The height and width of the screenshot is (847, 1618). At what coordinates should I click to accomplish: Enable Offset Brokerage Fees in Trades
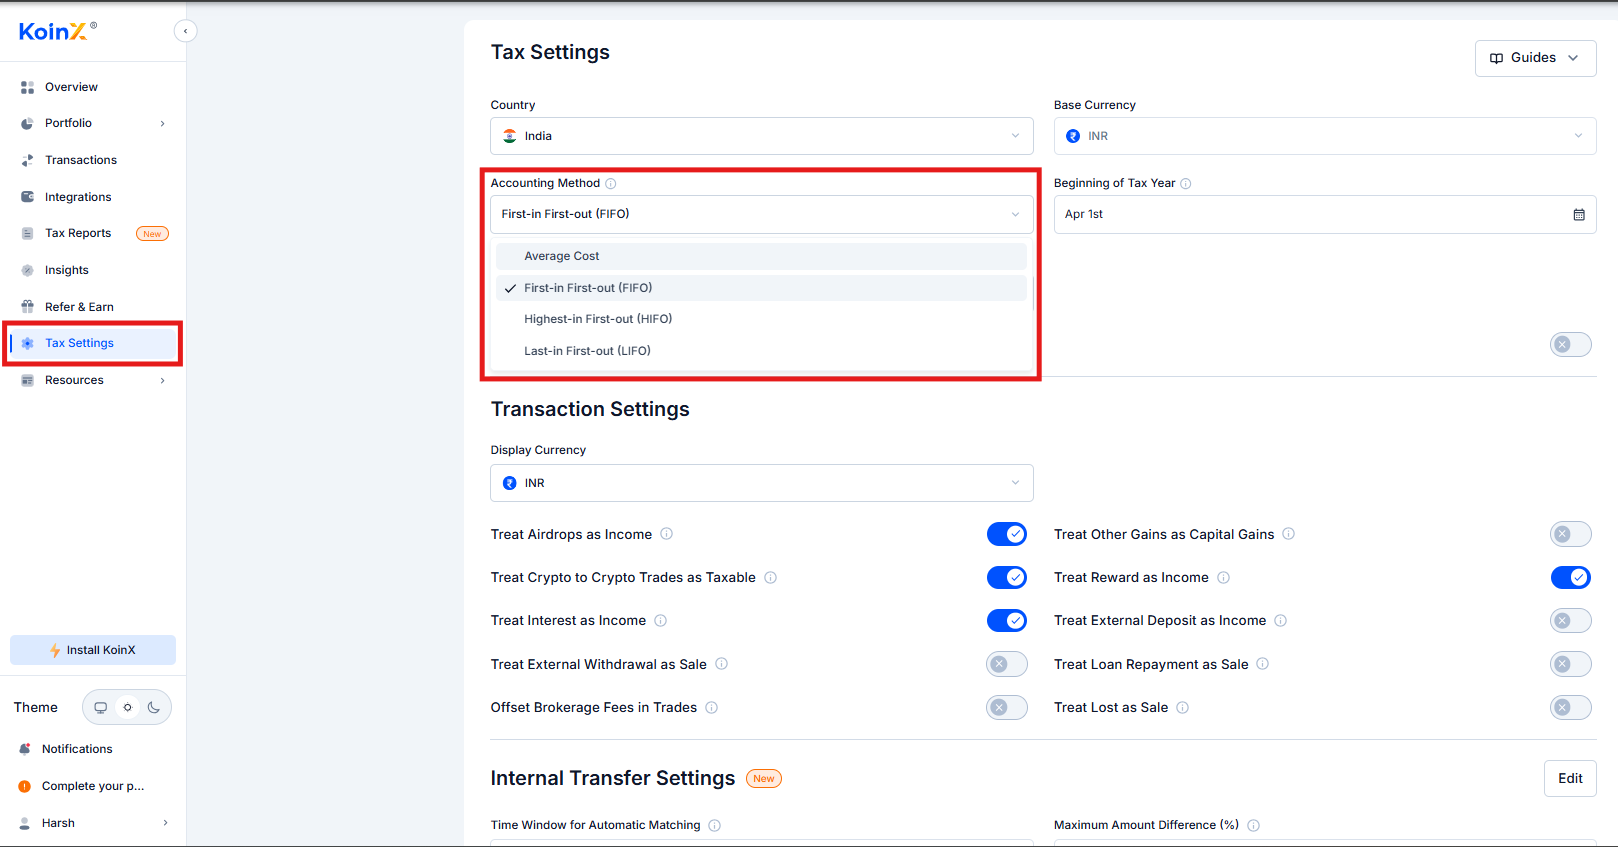(1007, 707)
